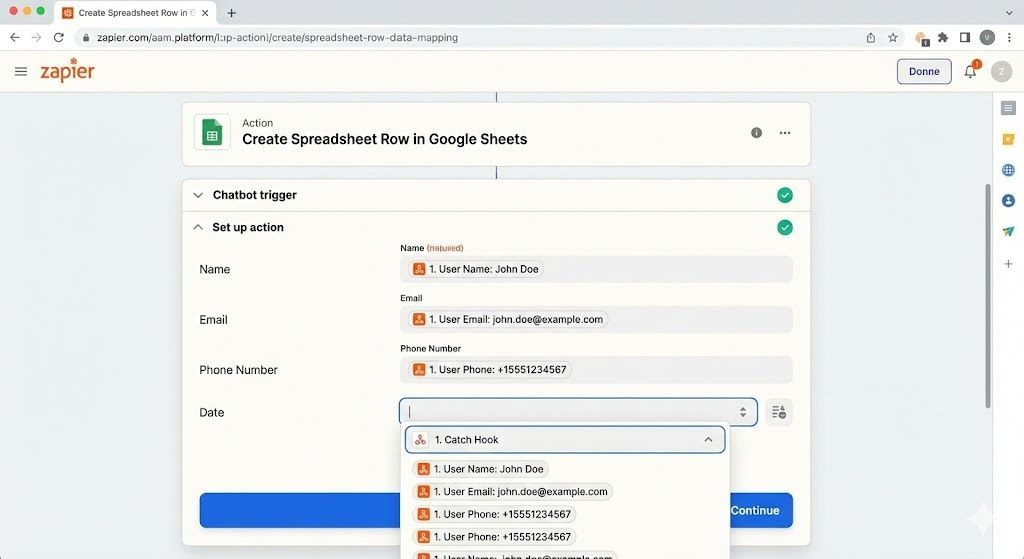The image size is (1024, 559).
Task: Click the Email field with User Email pill
Action: 596,319
